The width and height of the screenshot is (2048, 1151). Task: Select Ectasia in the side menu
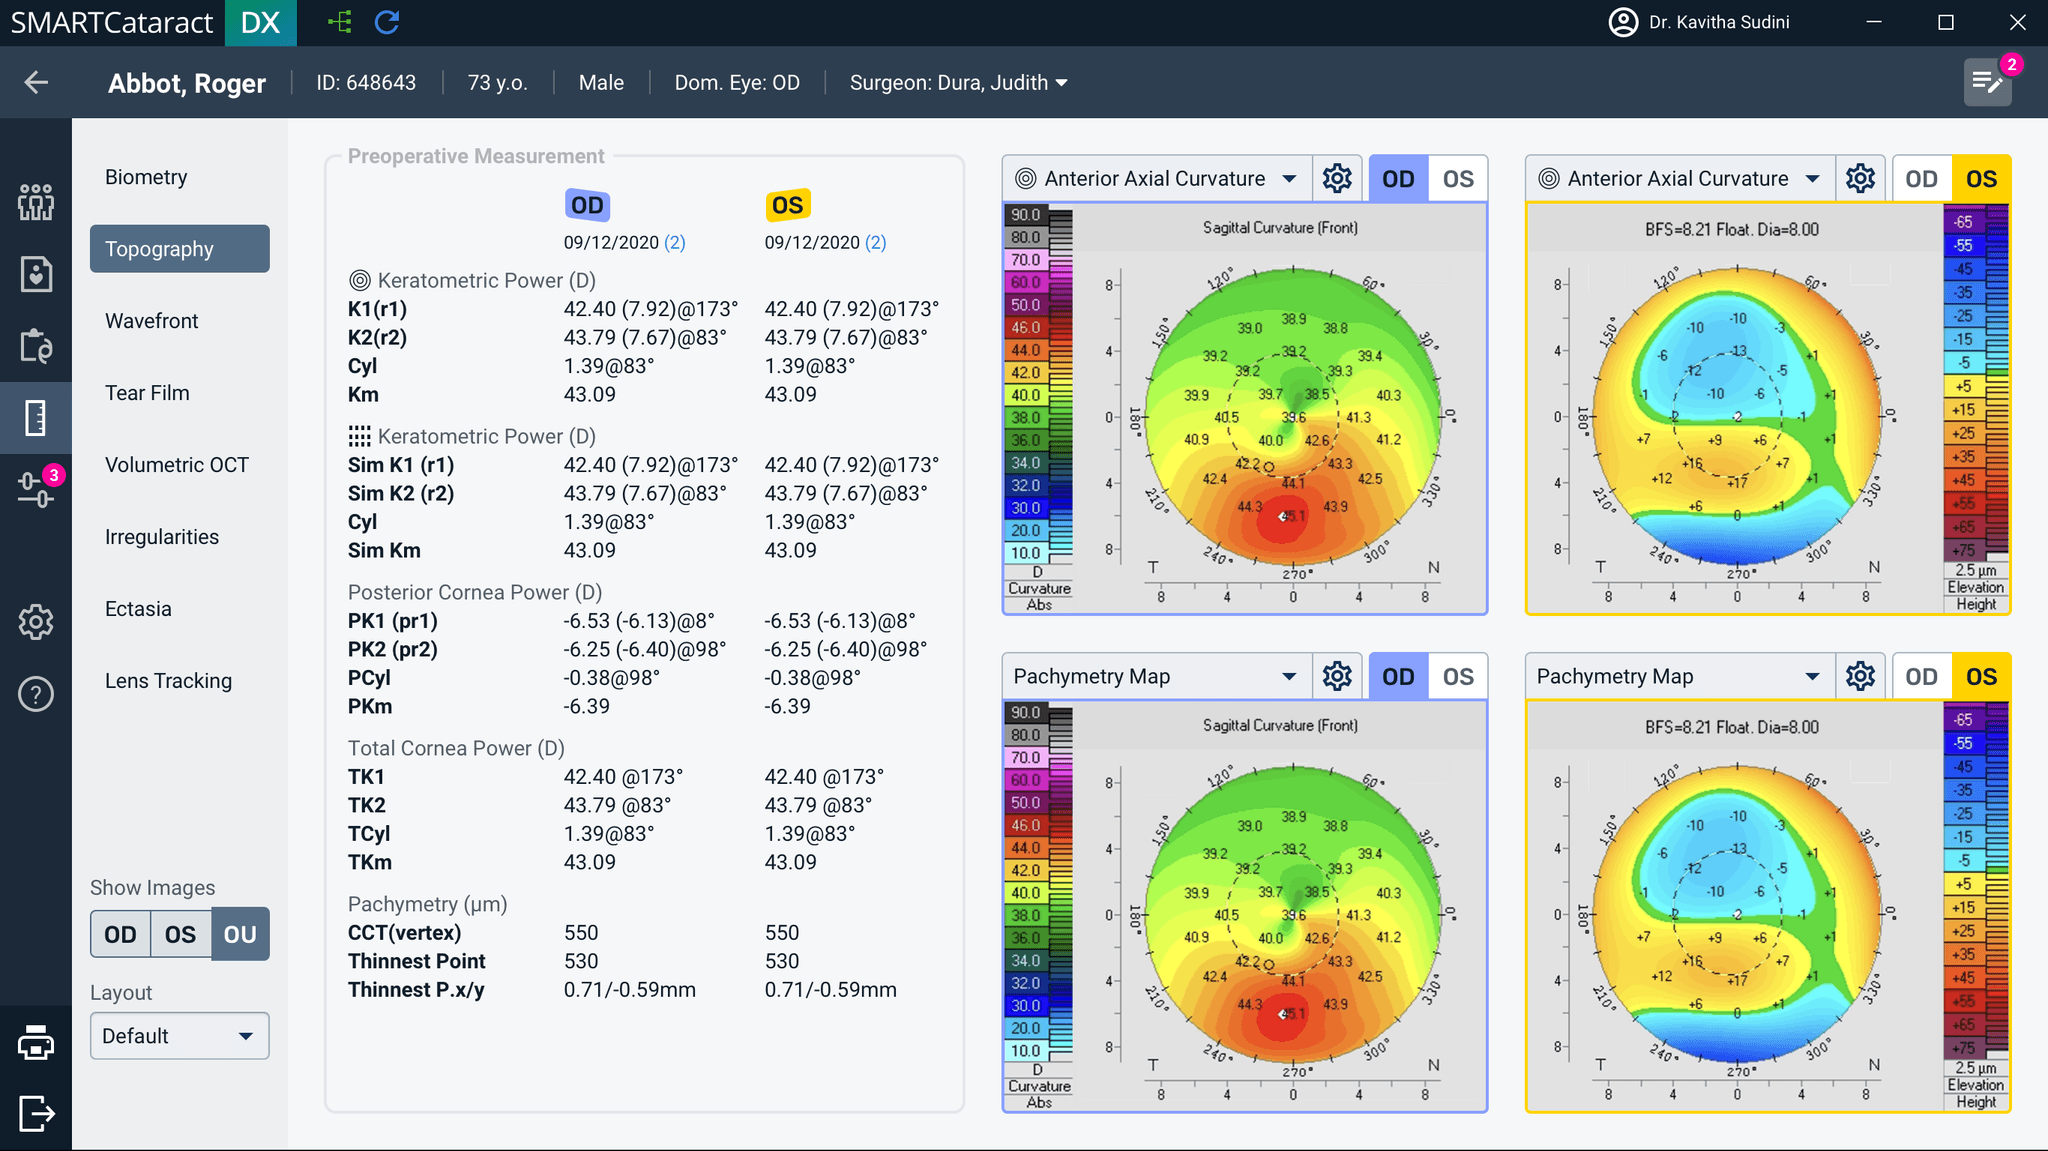pos(138,609)
